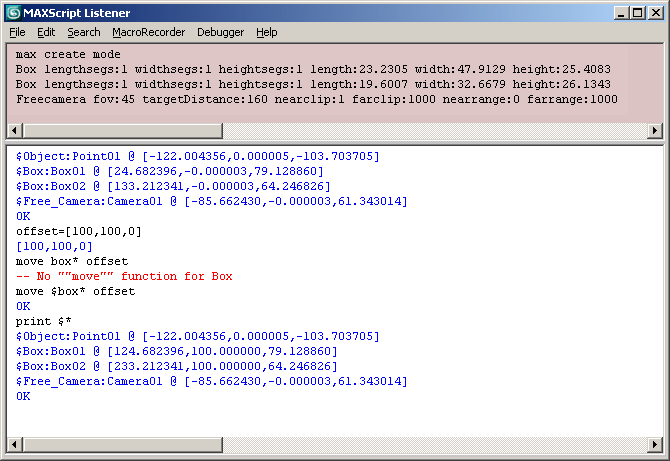
Task: Click the 'move $box* offset' command line
Action: [x=75, y=291]
